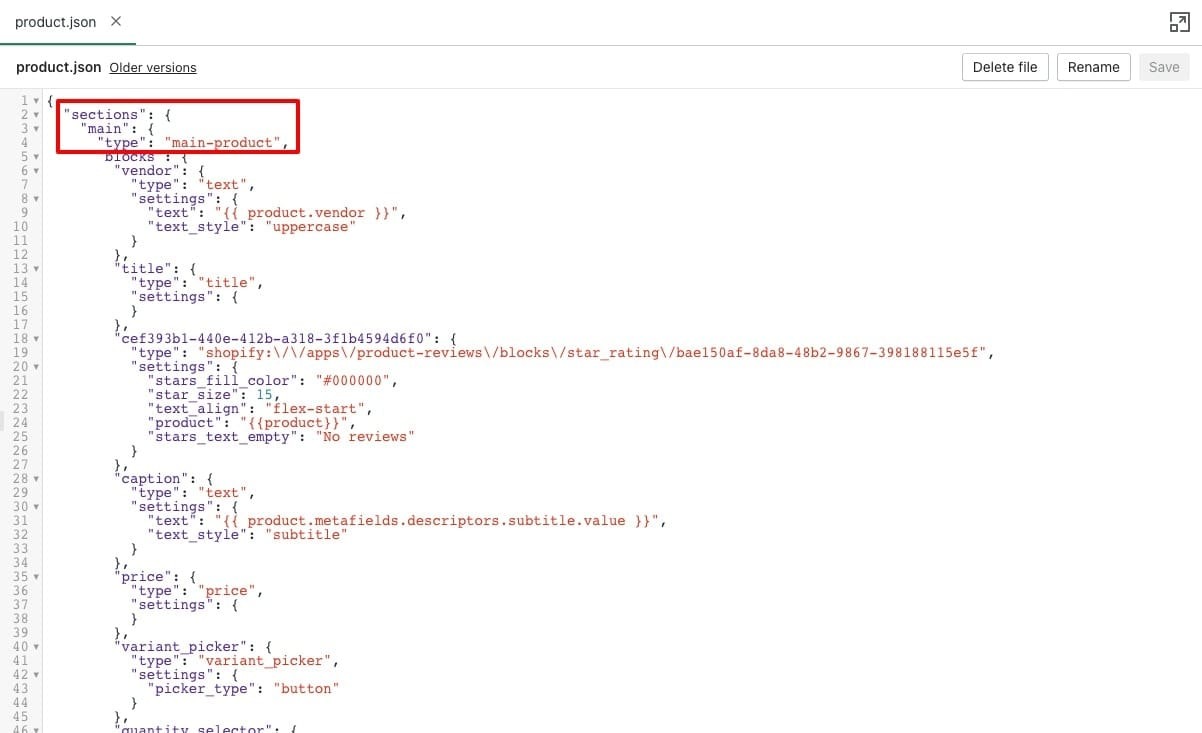Click the Delete file button
This screenshot has height=733, width=1202.
pyautogui.click(x=1004, y=67)
